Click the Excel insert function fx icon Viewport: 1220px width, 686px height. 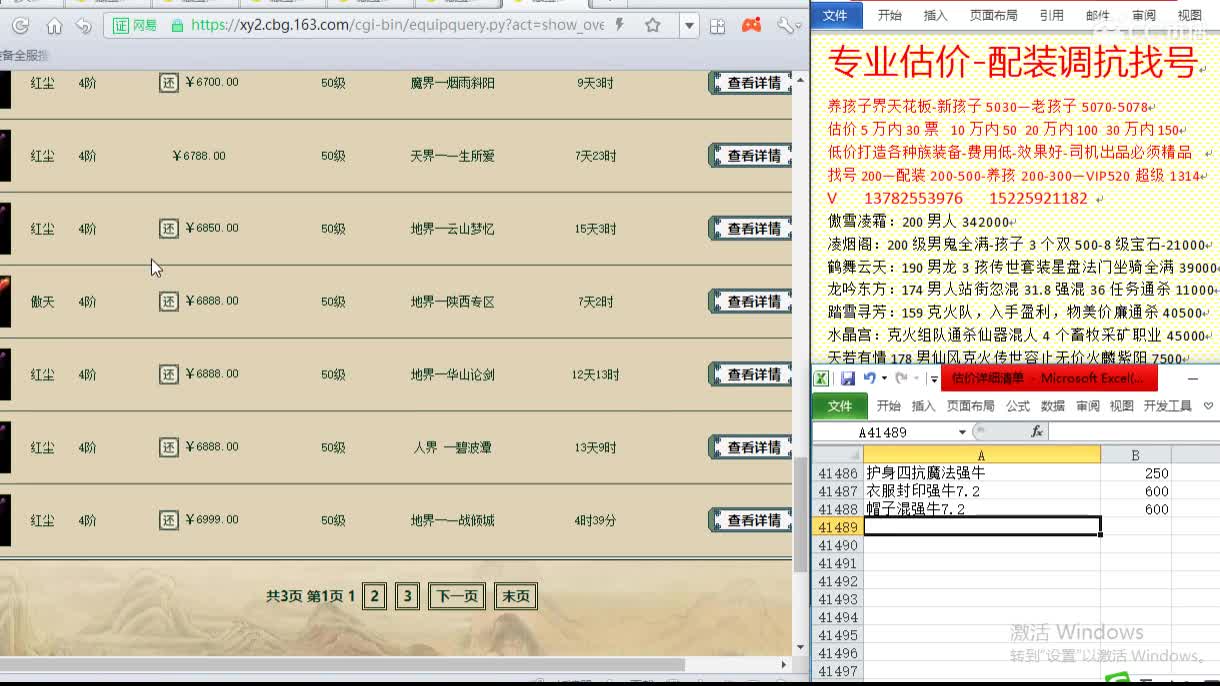1037,432
